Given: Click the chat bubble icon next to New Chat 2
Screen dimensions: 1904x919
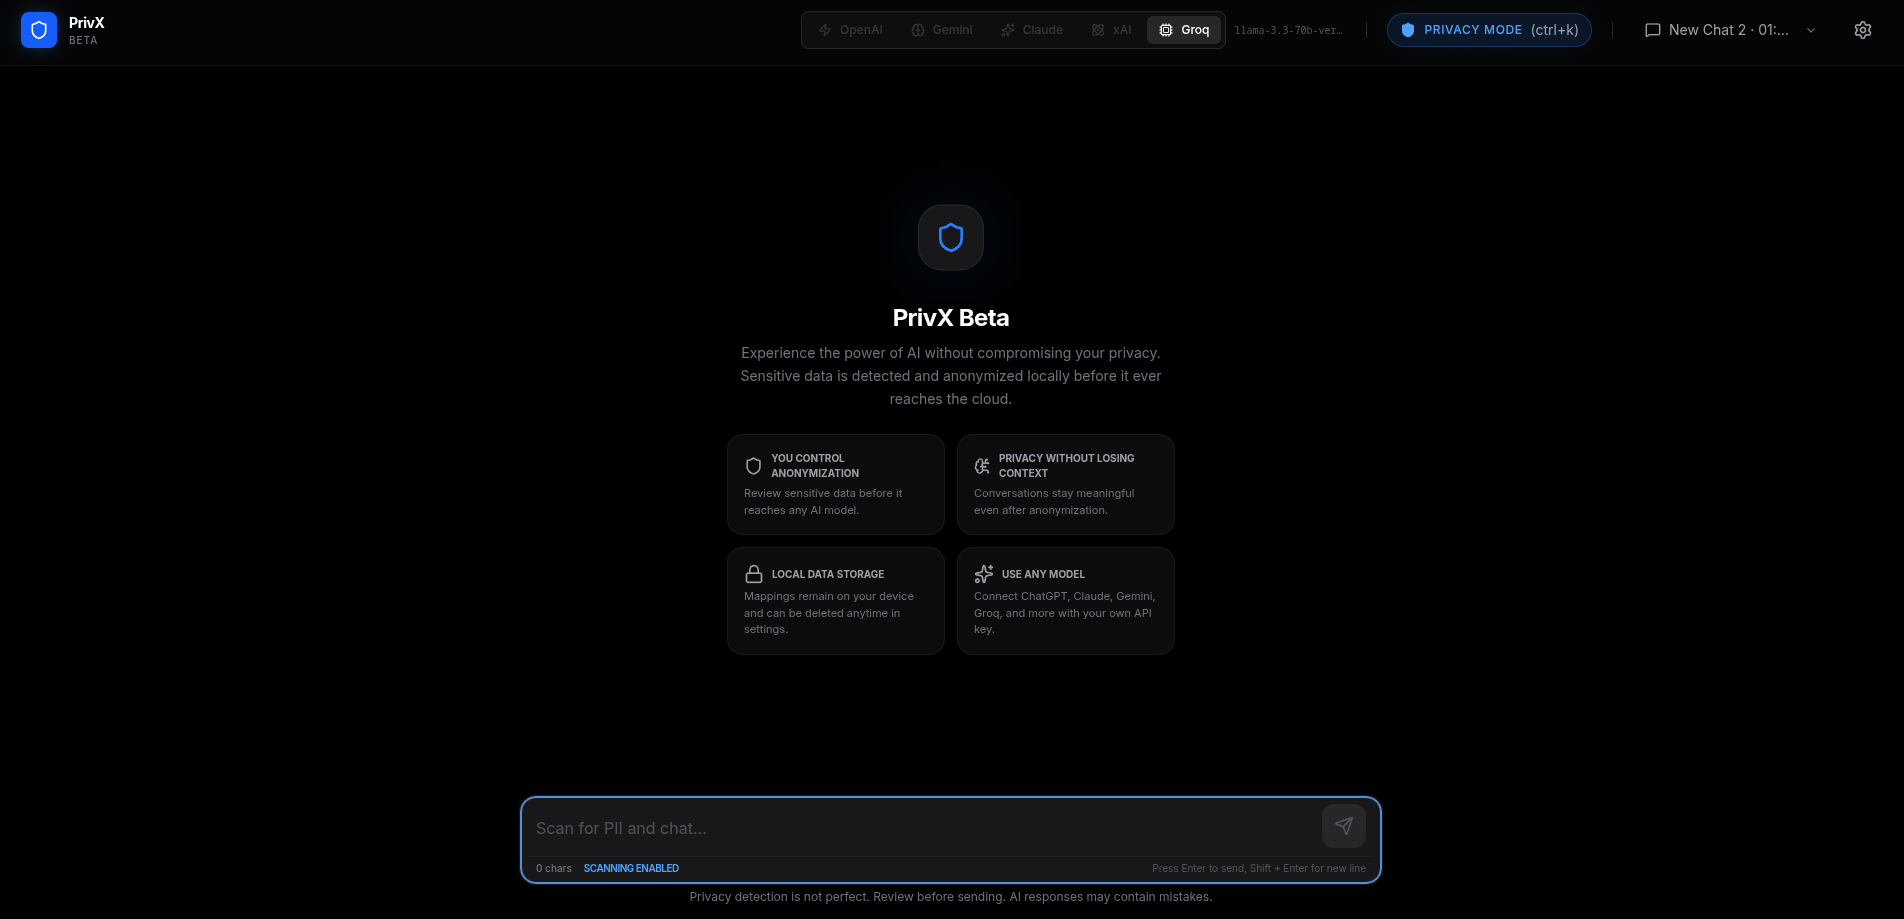Looking at the screenshot, I should (x=1653, y=30).
